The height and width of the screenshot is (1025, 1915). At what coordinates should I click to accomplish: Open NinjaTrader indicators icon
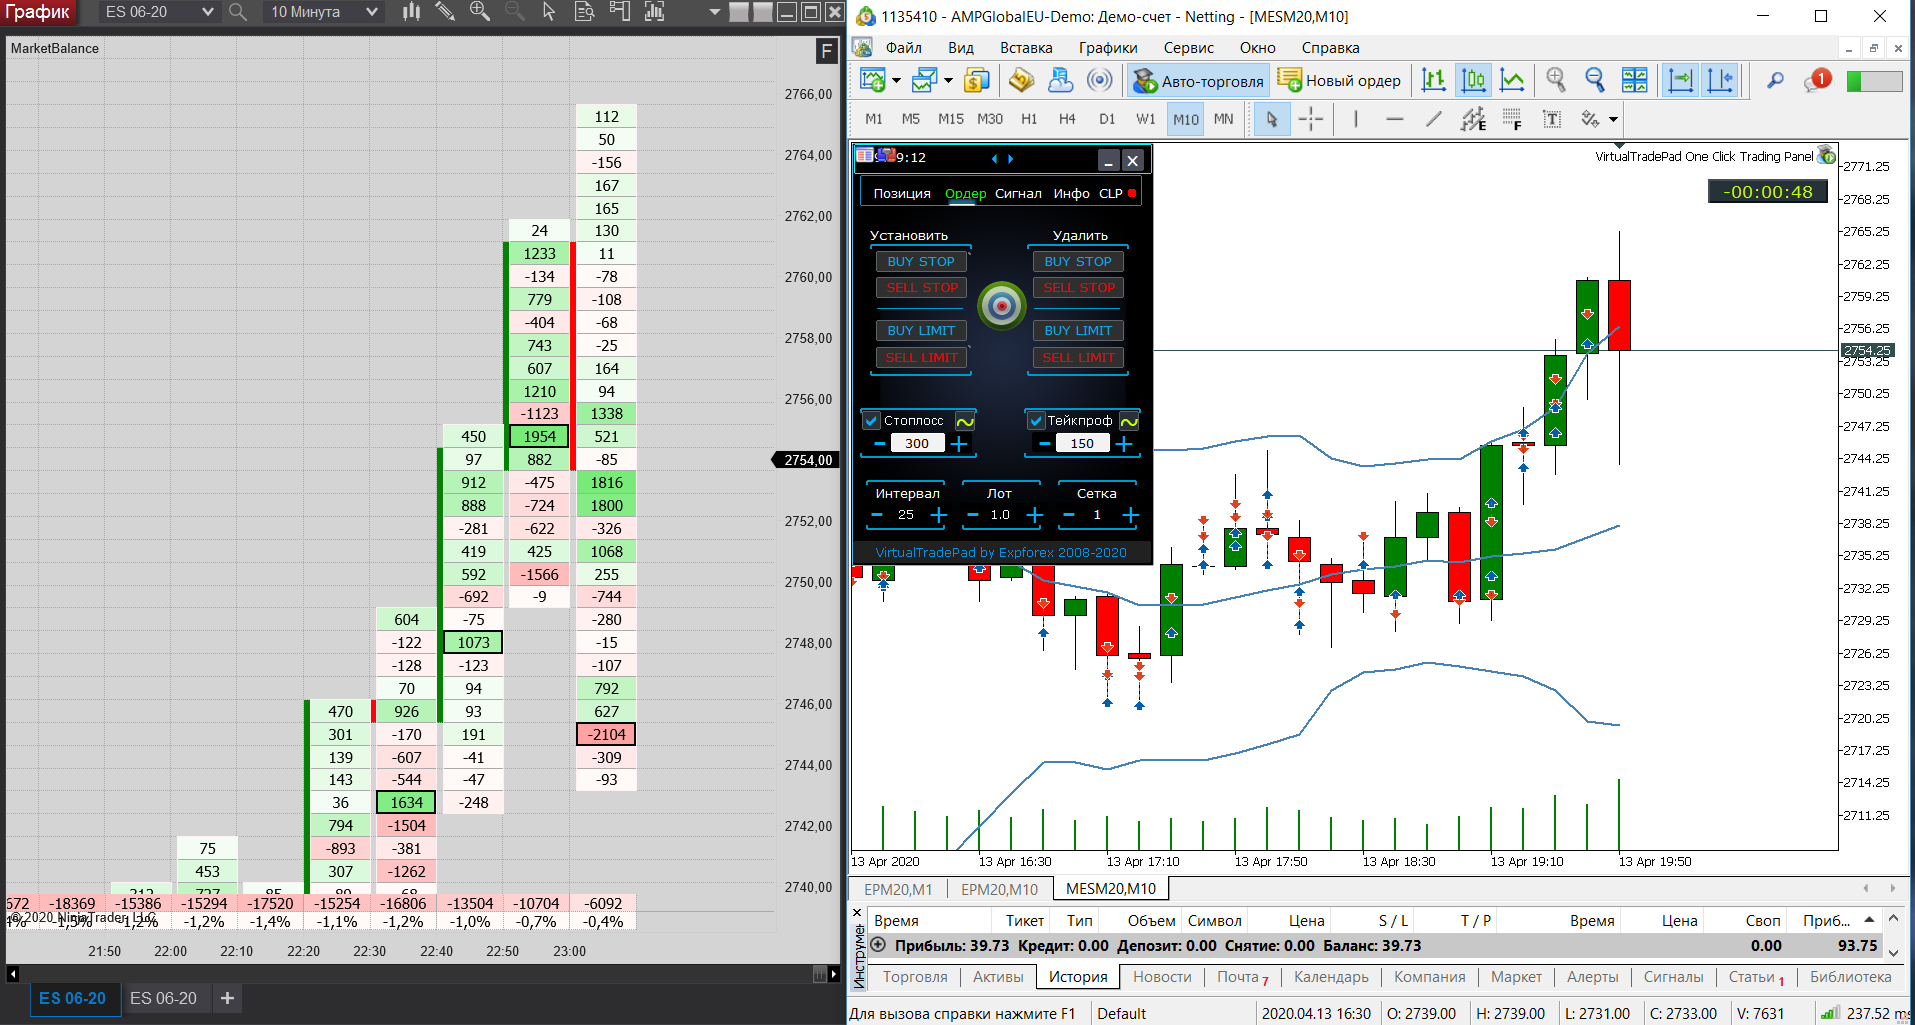(654, 12)
